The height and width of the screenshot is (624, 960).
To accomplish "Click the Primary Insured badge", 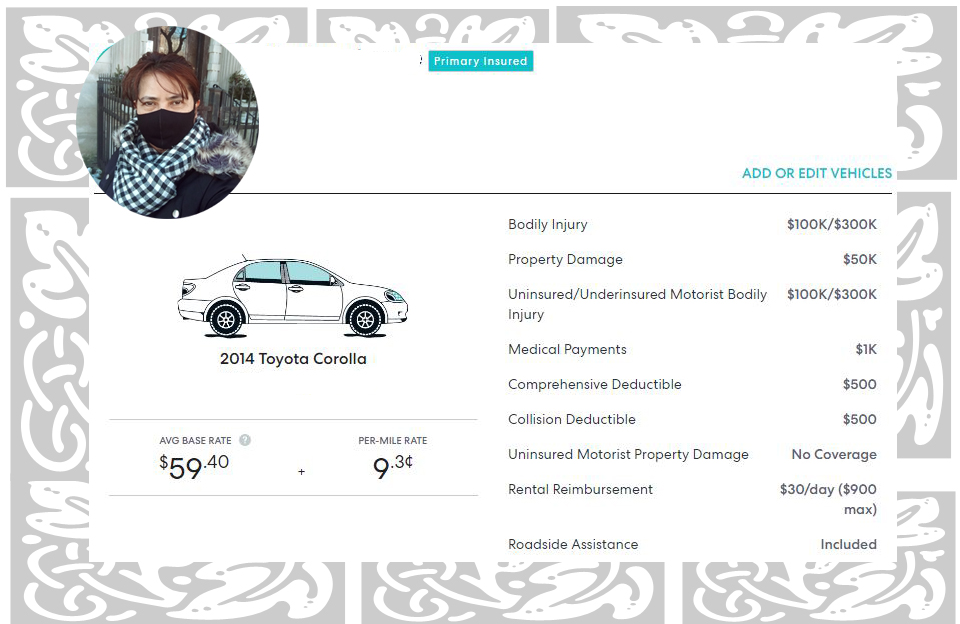I will click(481, 61).
